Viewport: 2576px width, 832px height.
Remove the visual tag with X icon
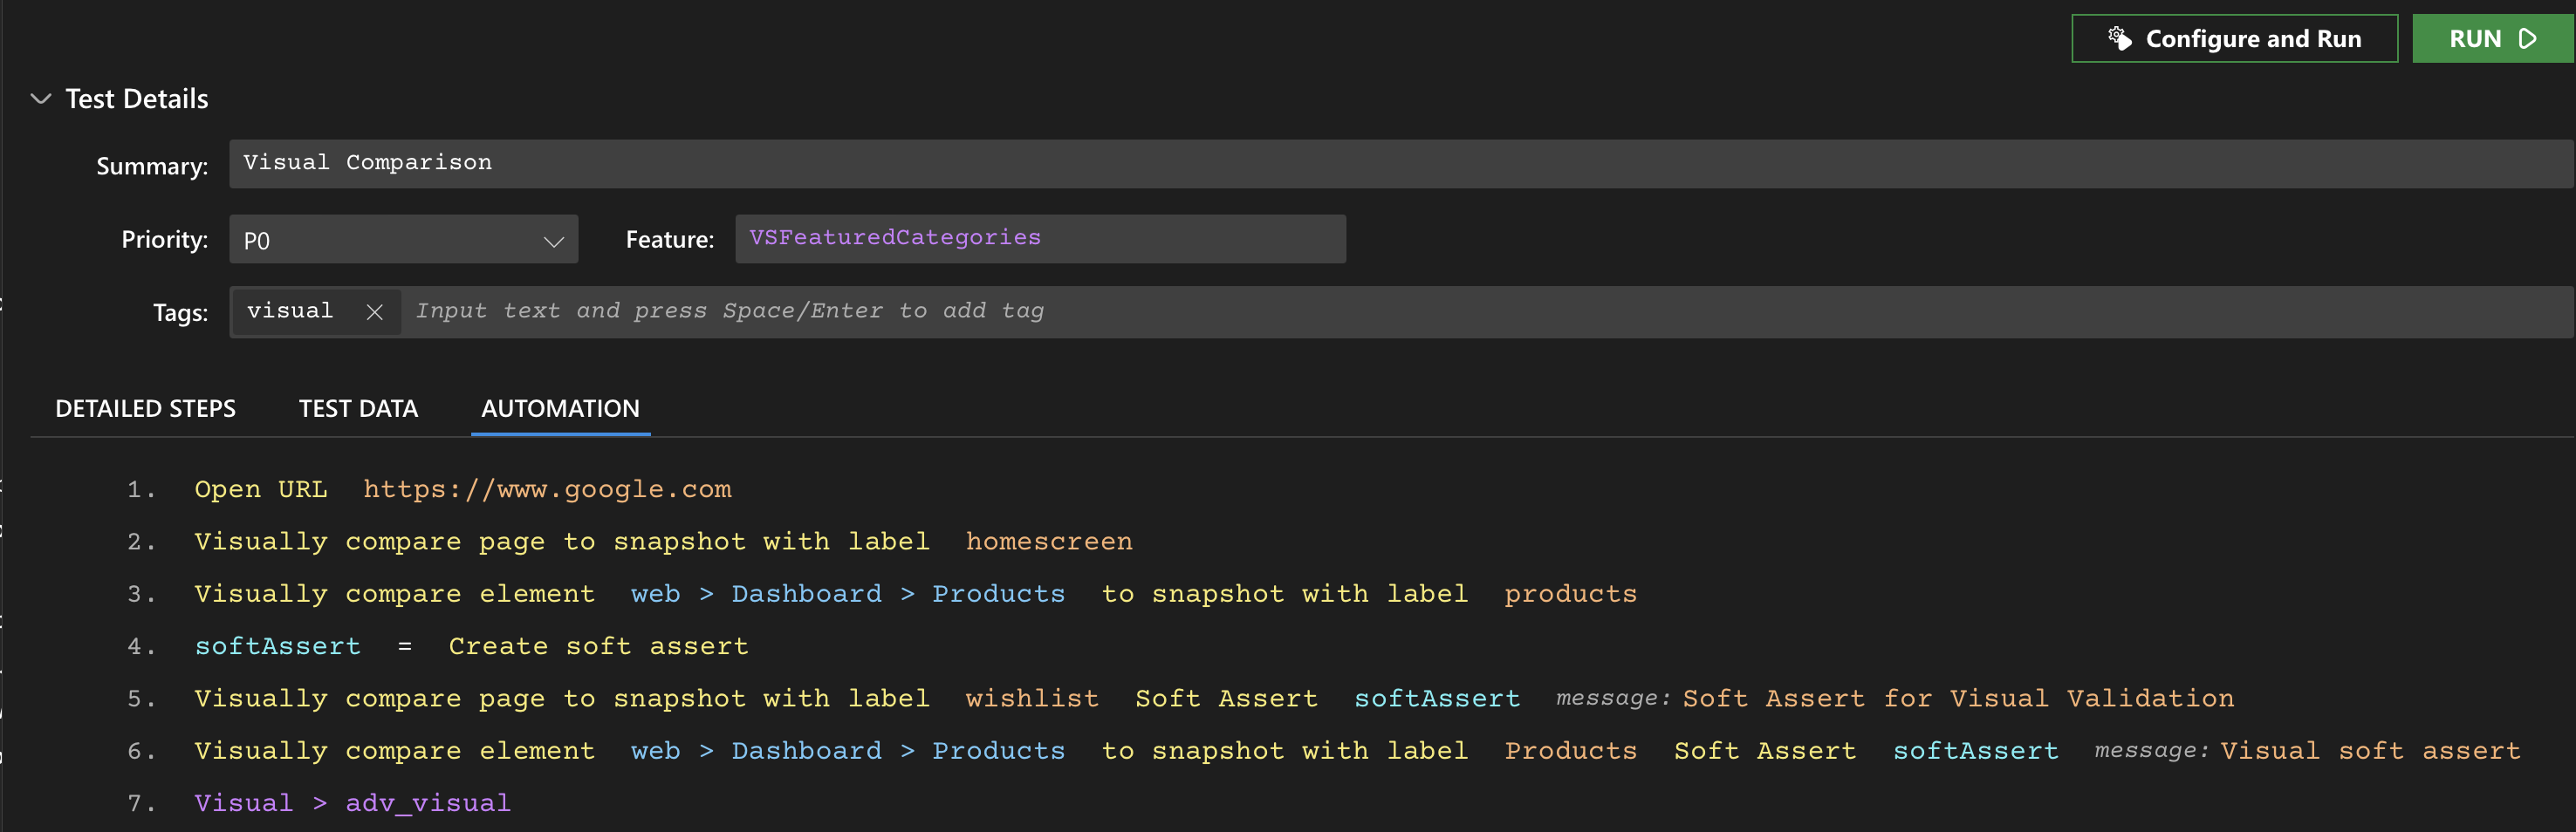(375, 312)
